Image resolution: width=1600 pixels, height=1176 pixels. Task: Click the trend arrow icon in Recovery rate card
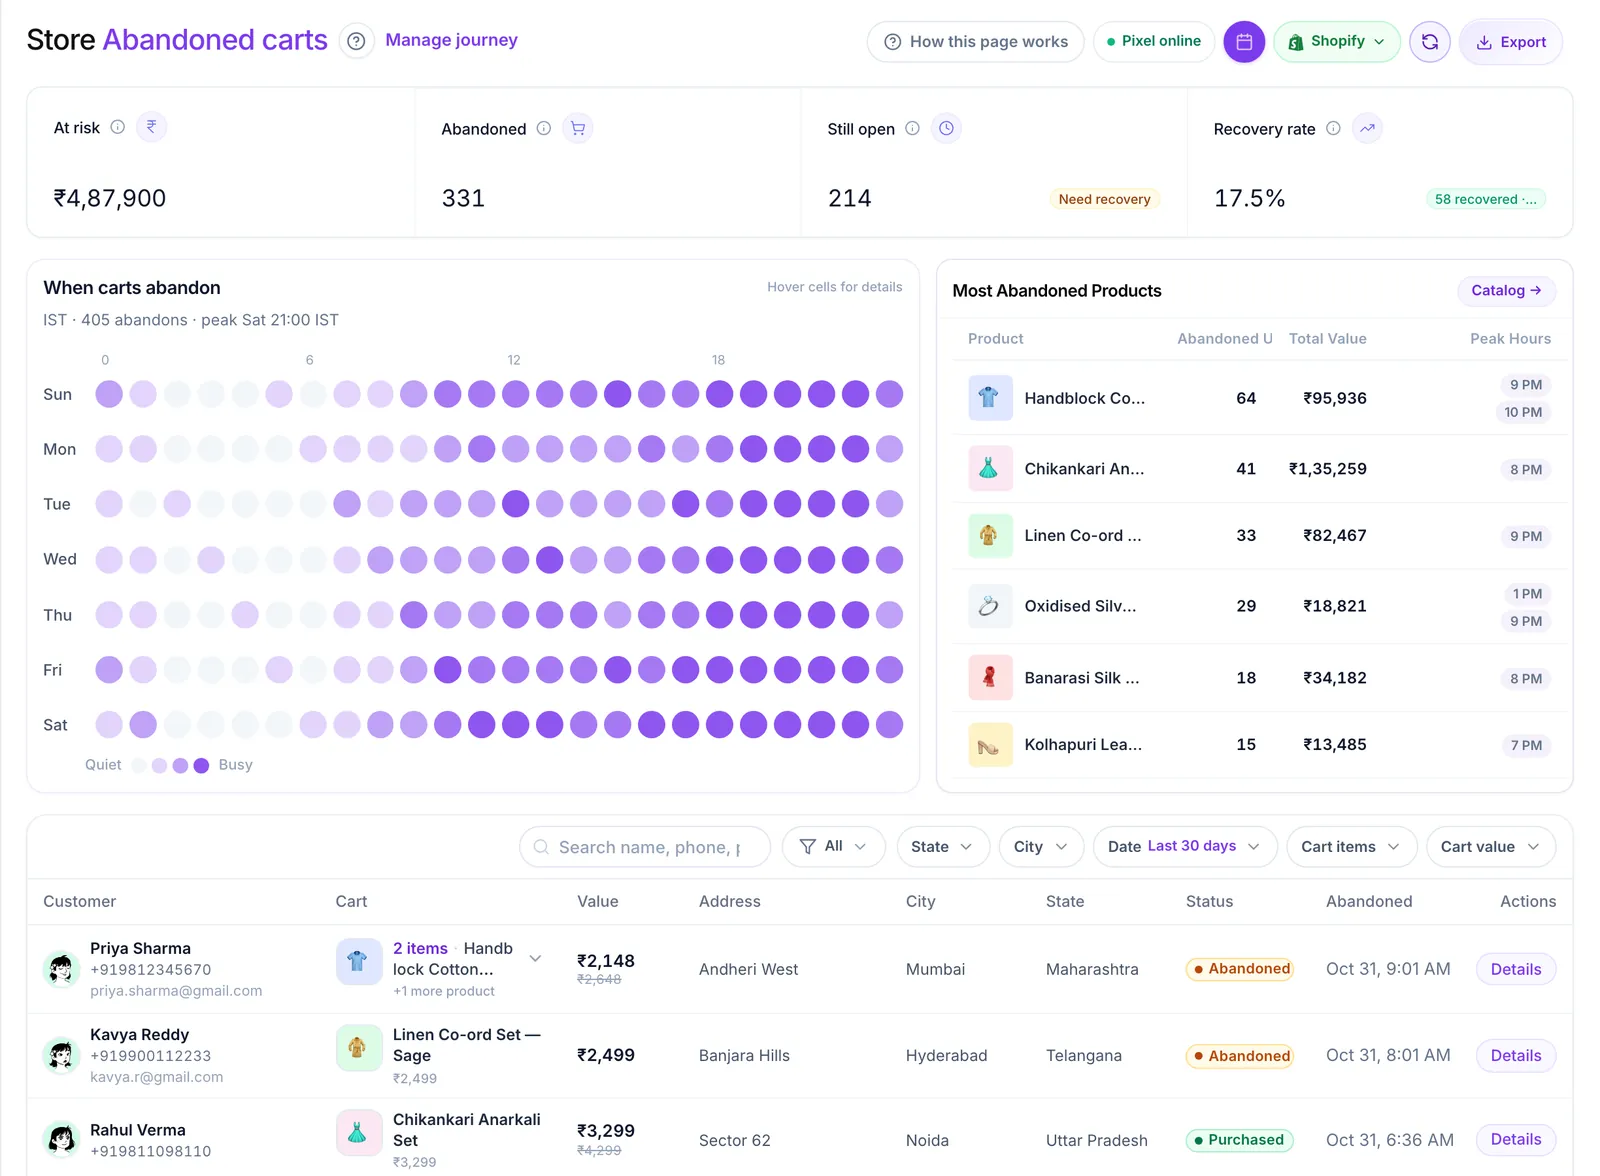(x=1367, y=128)
